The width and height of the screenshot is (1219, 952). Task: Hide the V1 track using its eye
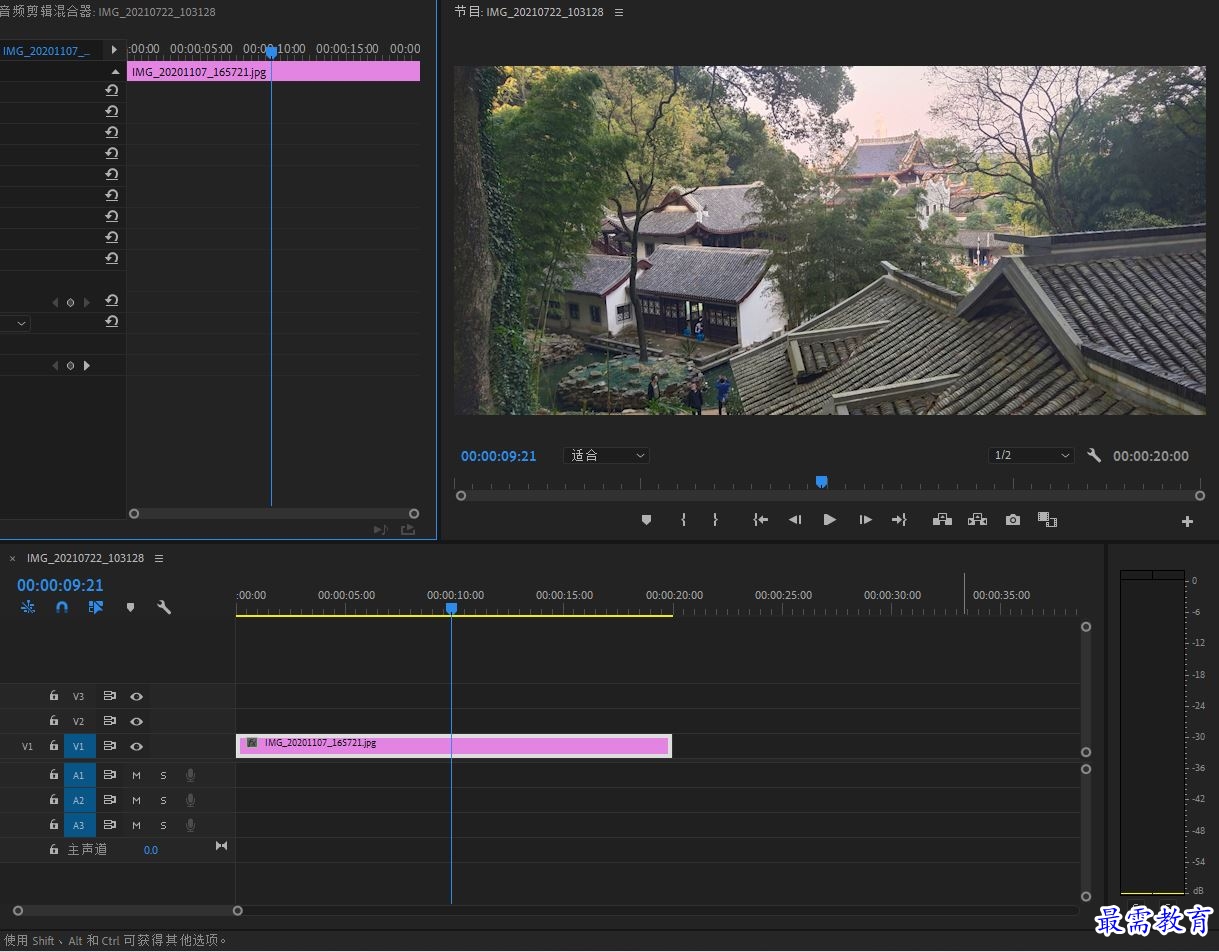(x=137, y=746)
